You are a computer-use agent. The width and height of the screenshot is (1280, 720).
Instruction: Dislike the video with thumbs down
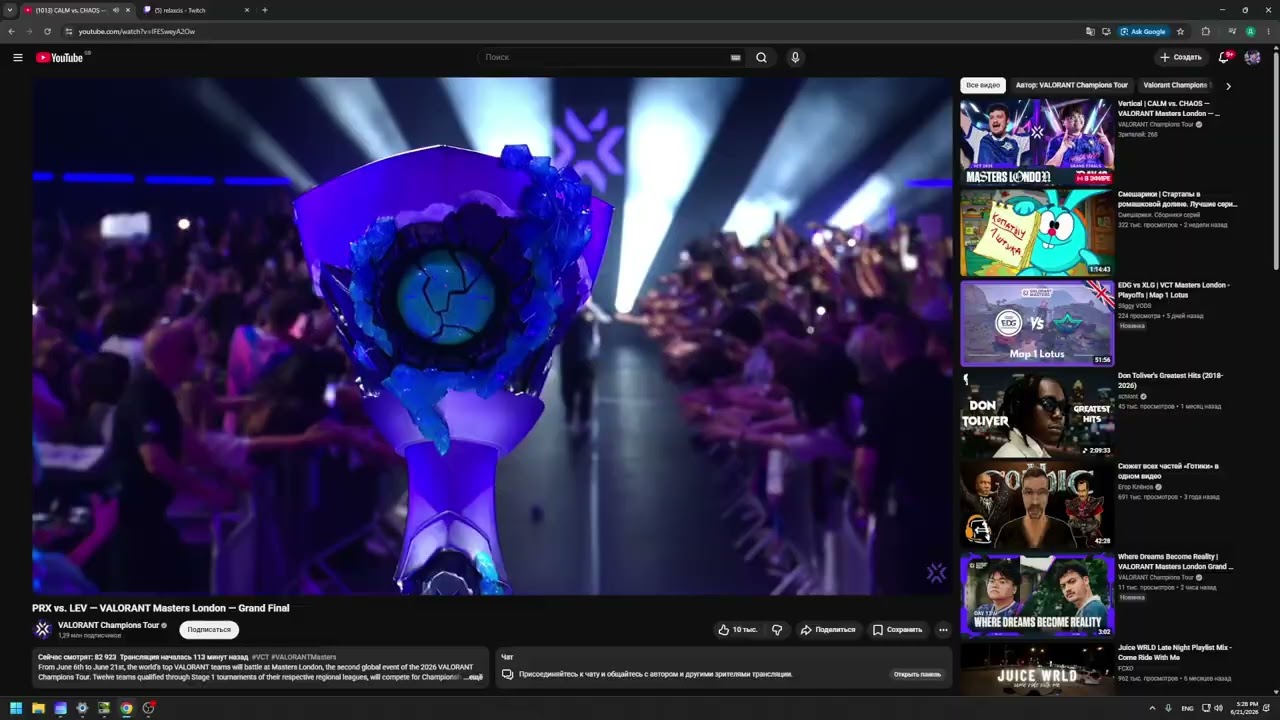click(x=777, y=630)
